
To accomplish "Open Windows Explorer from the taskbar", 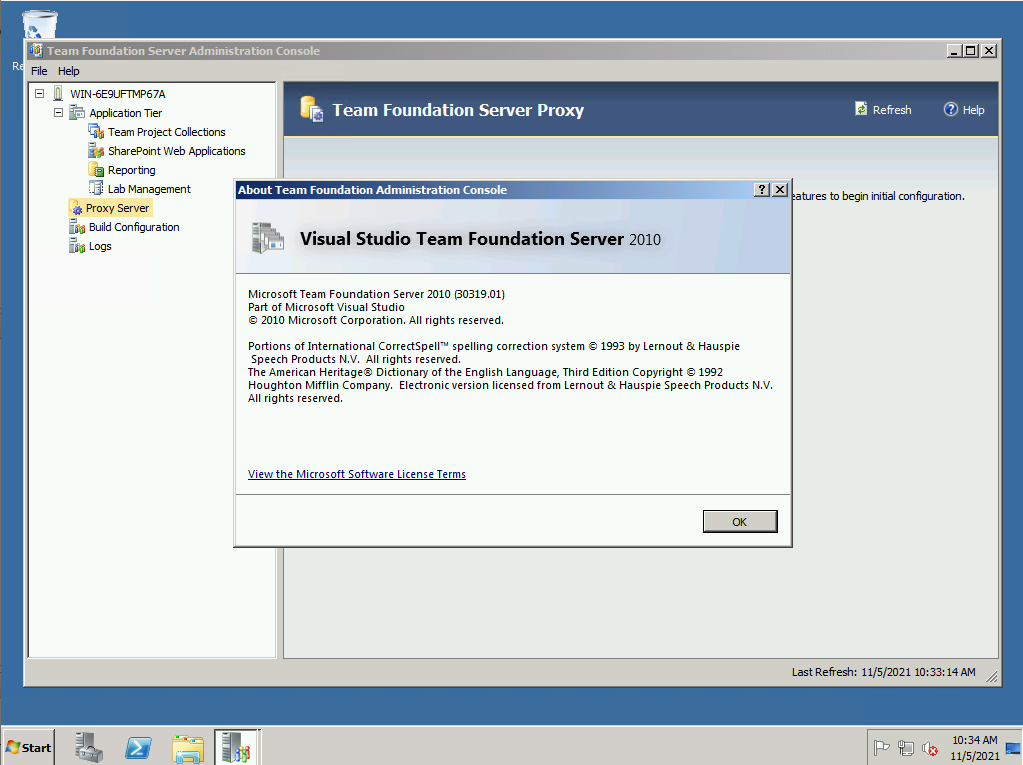I will (x=188, y=748).
